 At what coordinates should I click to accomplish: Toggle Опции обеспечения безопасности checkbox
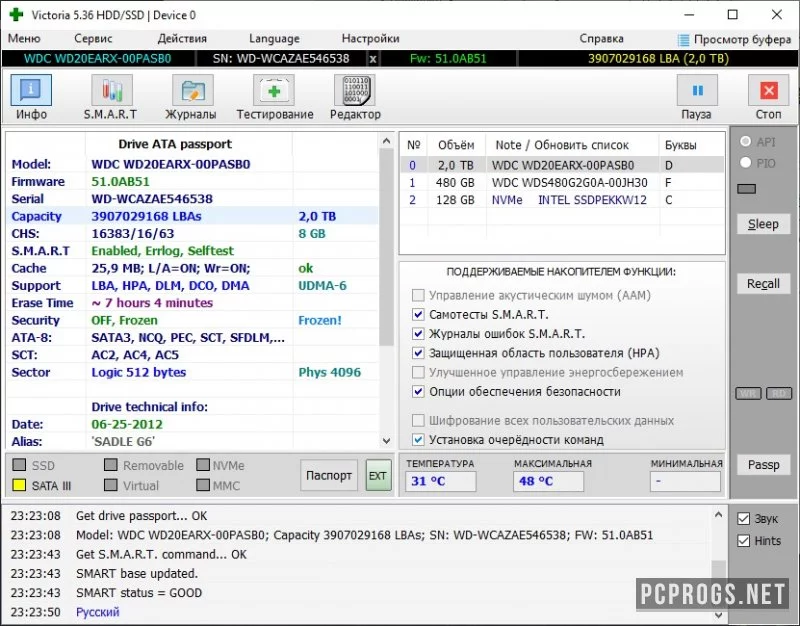tap(418, 391)
